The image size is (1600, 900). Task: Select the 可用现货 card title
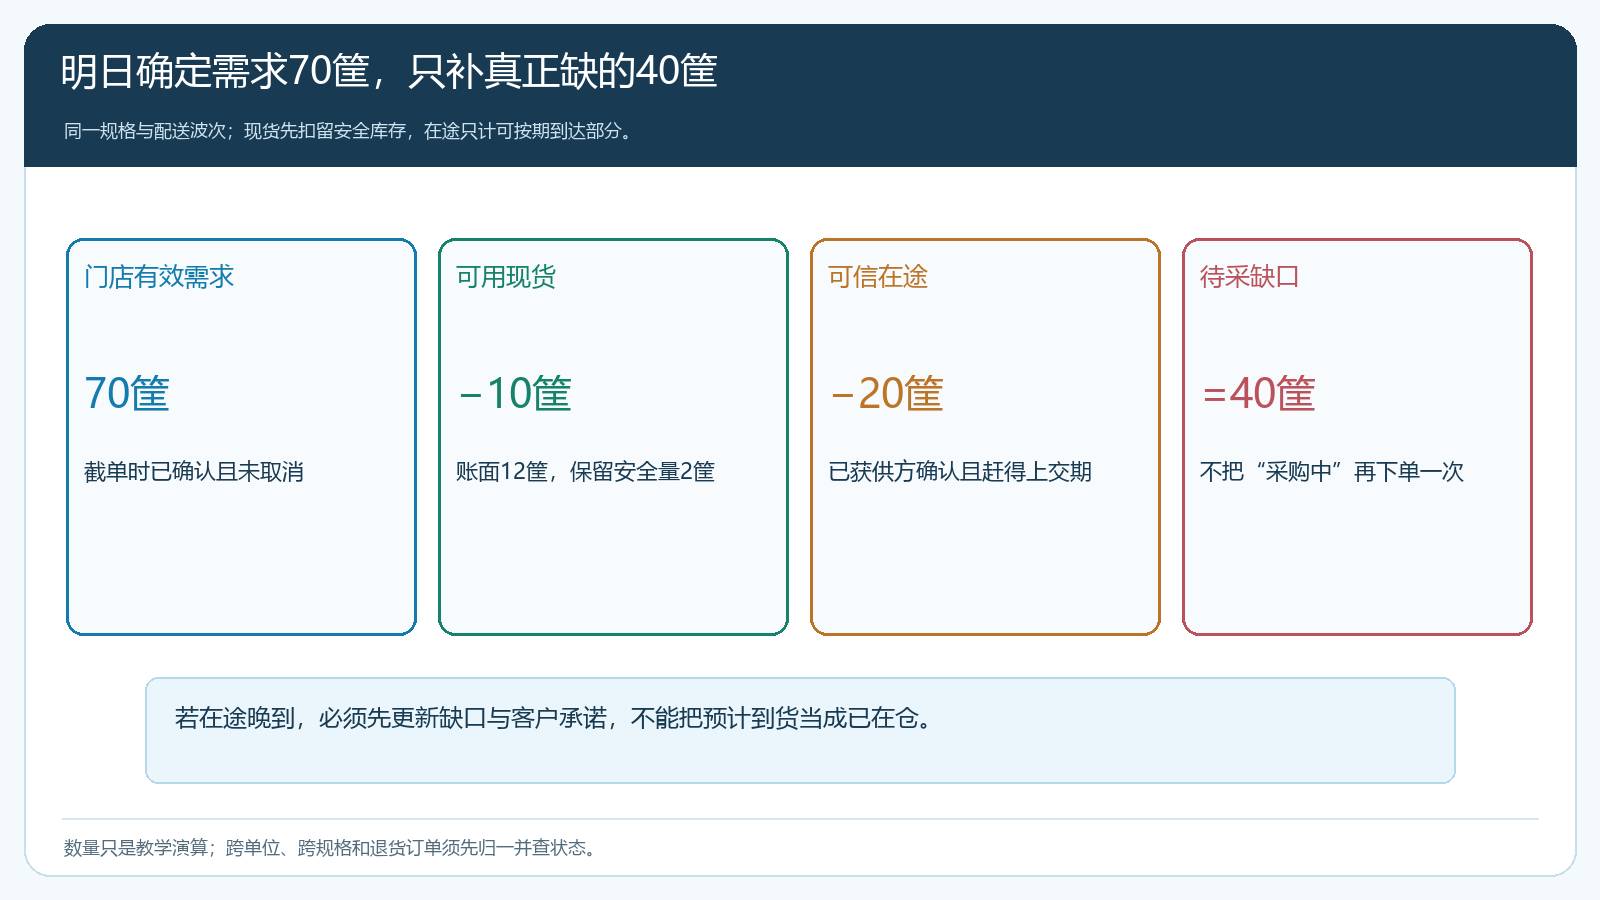click(x=506, y=277)
